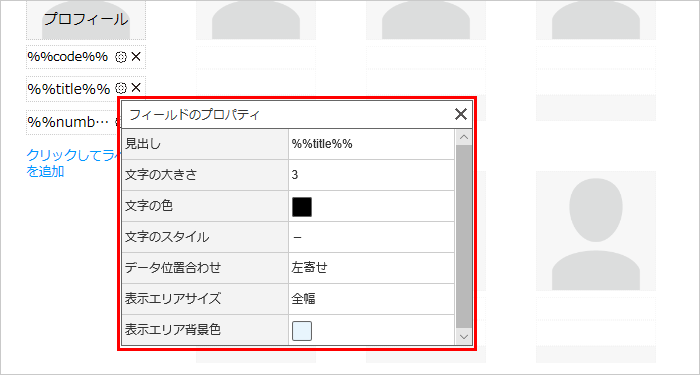This screenshot has width=700, height=375.
Task: Select the %%numb… field box
Action: (71, 122)
